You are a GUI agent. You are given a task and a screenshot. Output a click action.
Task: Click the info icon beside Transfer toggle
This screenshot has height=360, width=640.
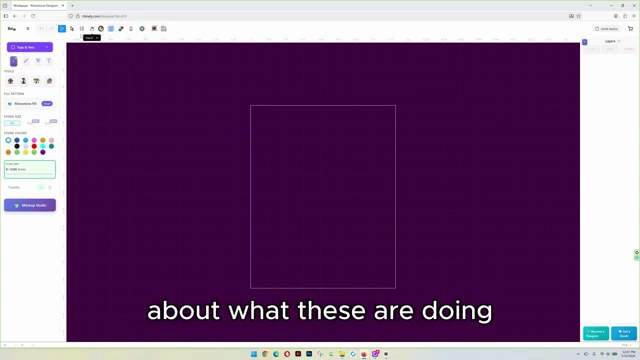tap(50, 187)
